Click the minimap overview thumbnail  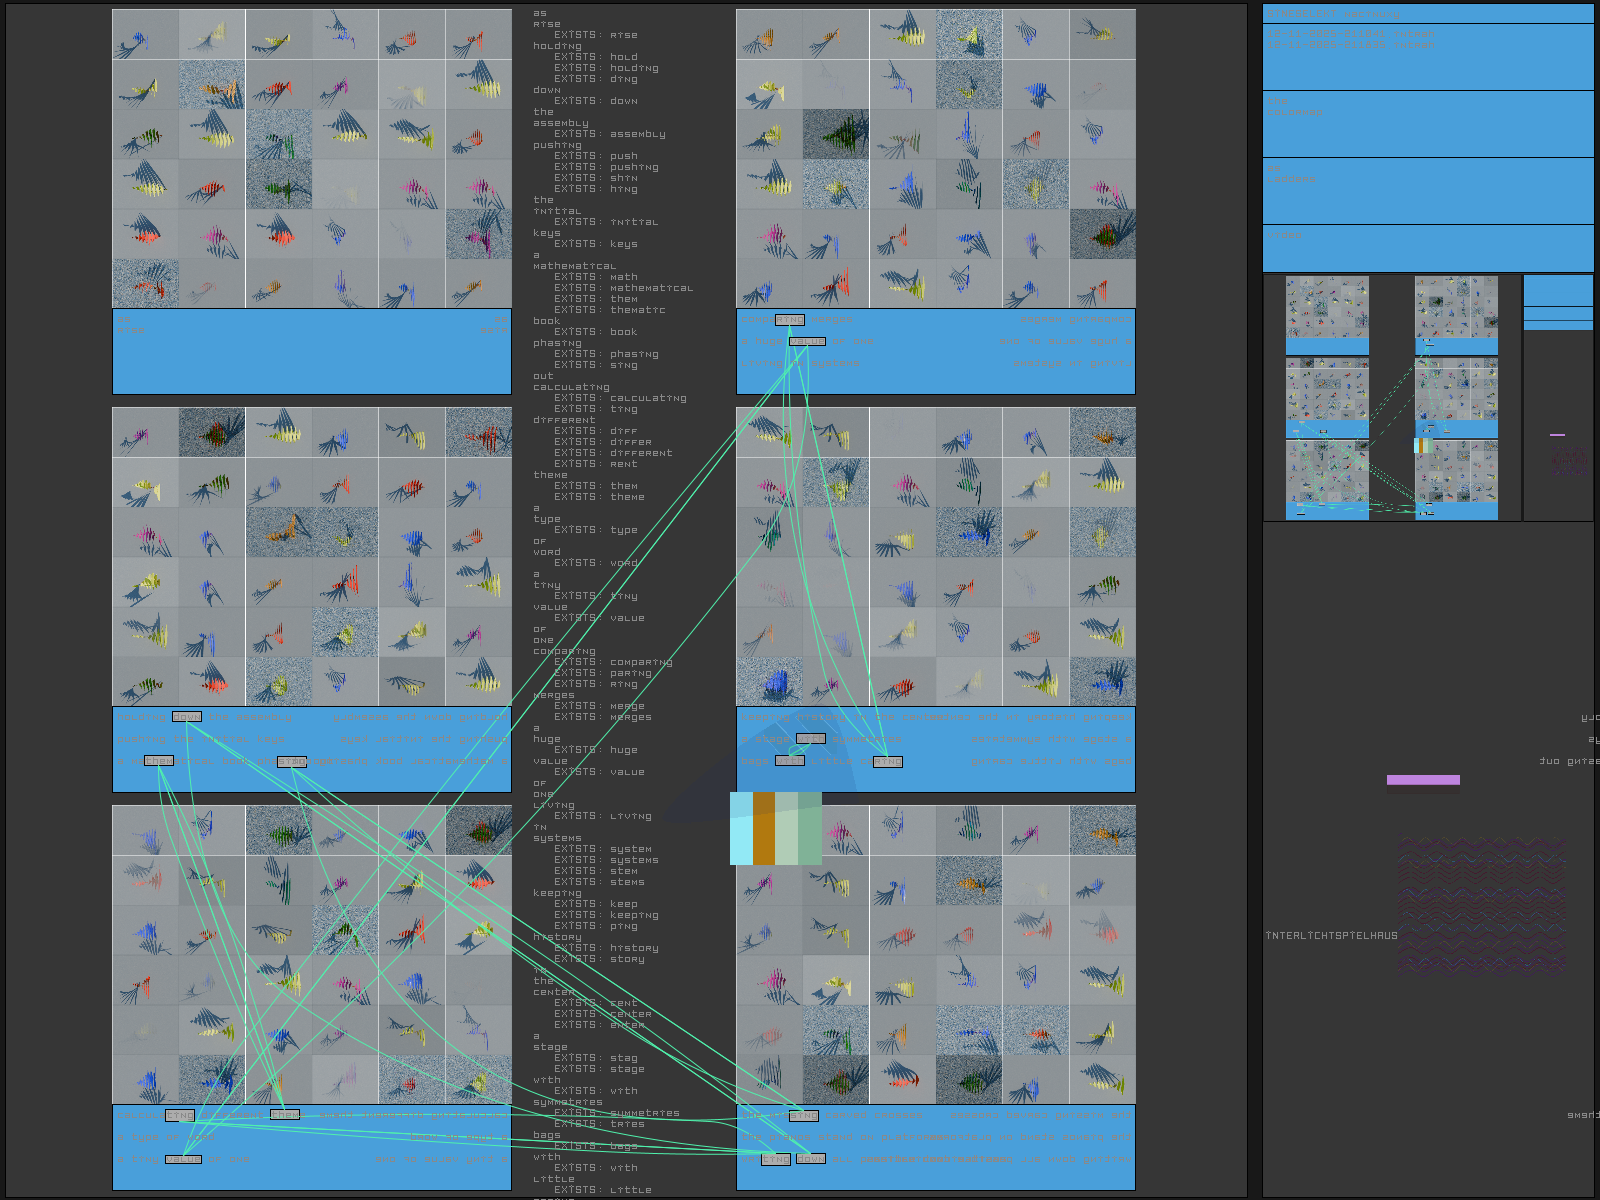[x=1392, y=398]
